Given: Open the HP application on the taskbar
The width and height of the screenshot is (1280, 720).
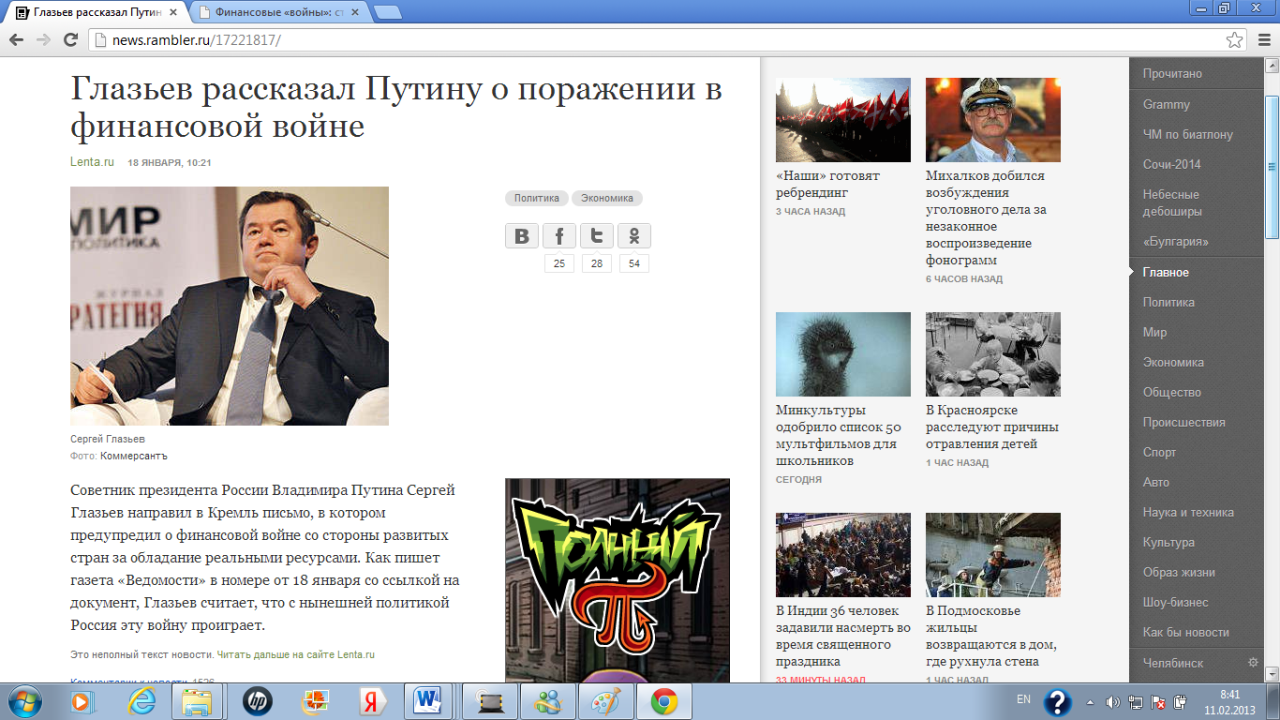Looking at the screenshot, I should 257,702.
